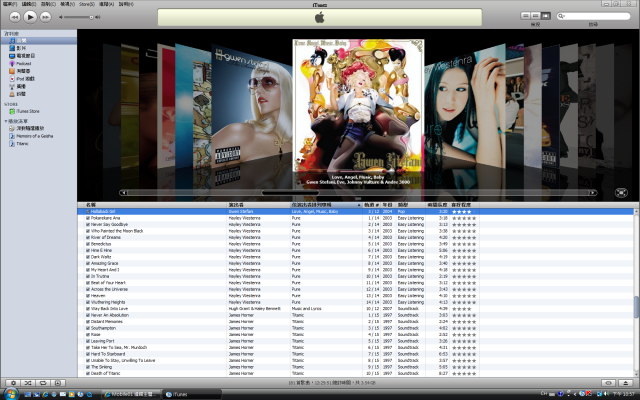Image resolution: width=640 pixels, height=400 pixels.
Task: Click the create playlist gear button
Action: (x=13, y=383)
